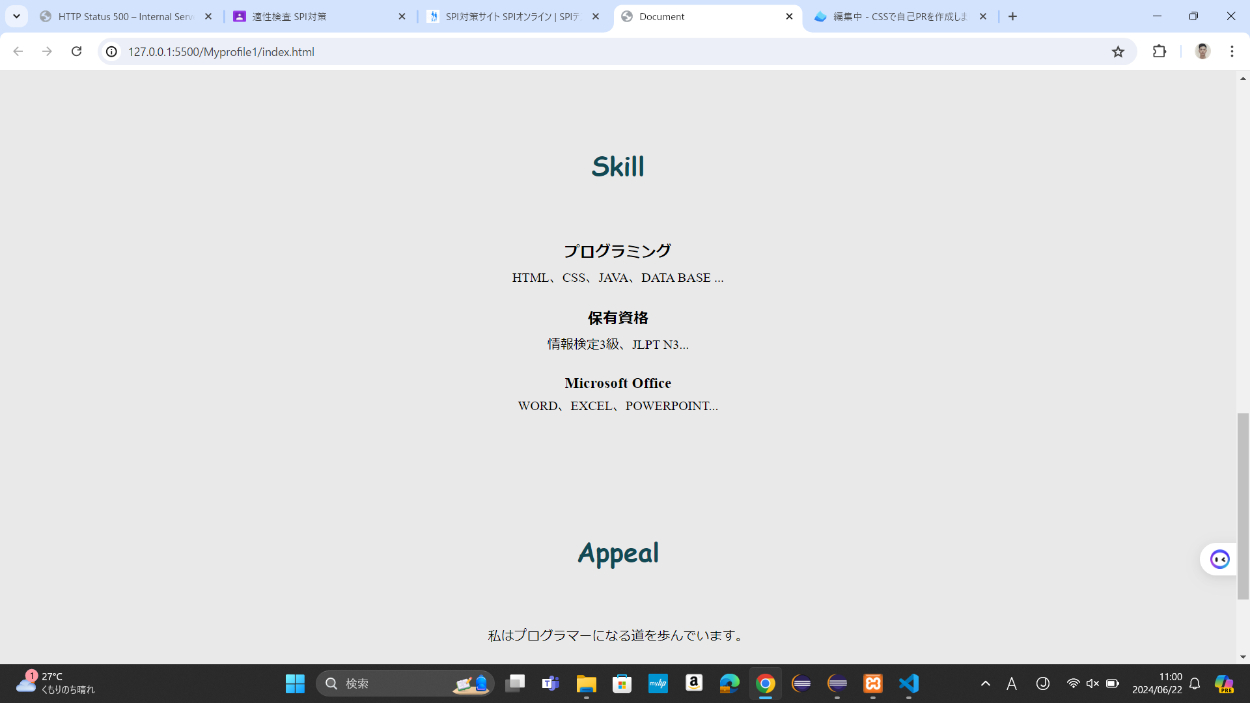Screen dimensions: 1250x703
Task: Open Chrome profile avatar
Action: tap(1203, 51)
